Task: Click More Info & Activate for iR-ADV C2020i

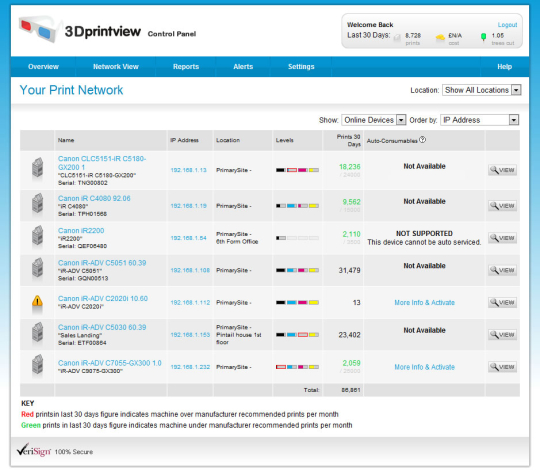Action: (424, 302)
